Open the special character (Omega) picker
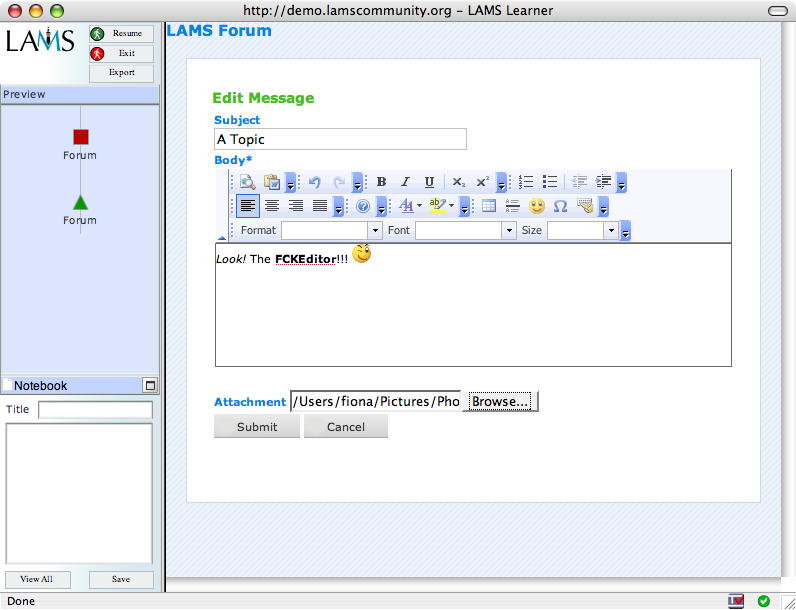The width and height of the screenshot is (796, 610). [561, 206]
